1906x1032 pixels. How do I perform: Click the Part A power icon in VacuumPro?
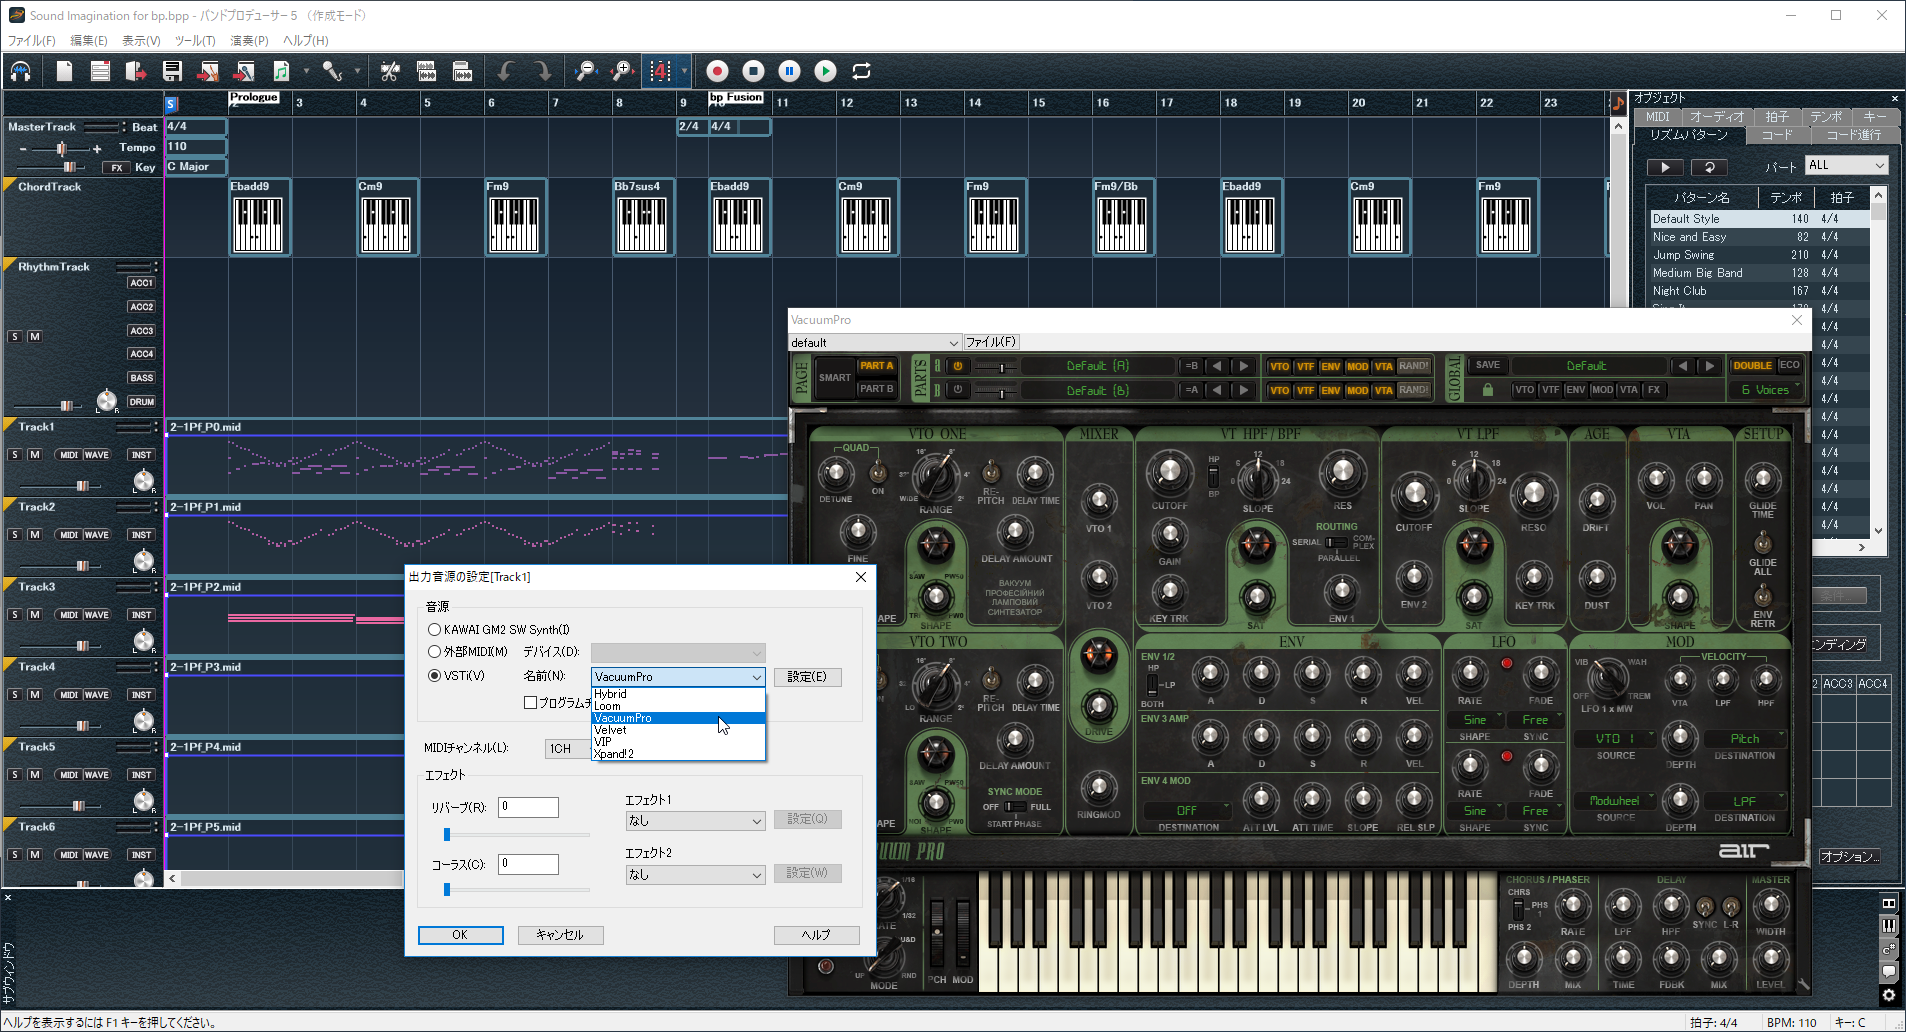tap(957, 366)
